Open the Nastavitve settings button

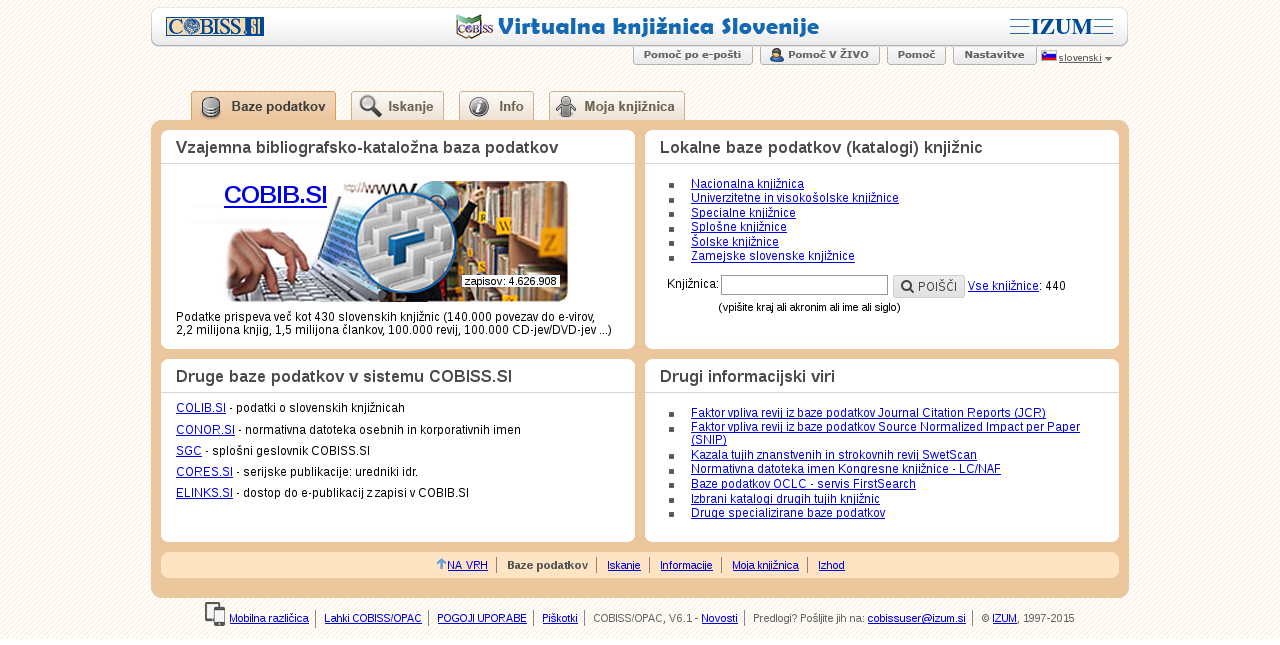(994, 55)
